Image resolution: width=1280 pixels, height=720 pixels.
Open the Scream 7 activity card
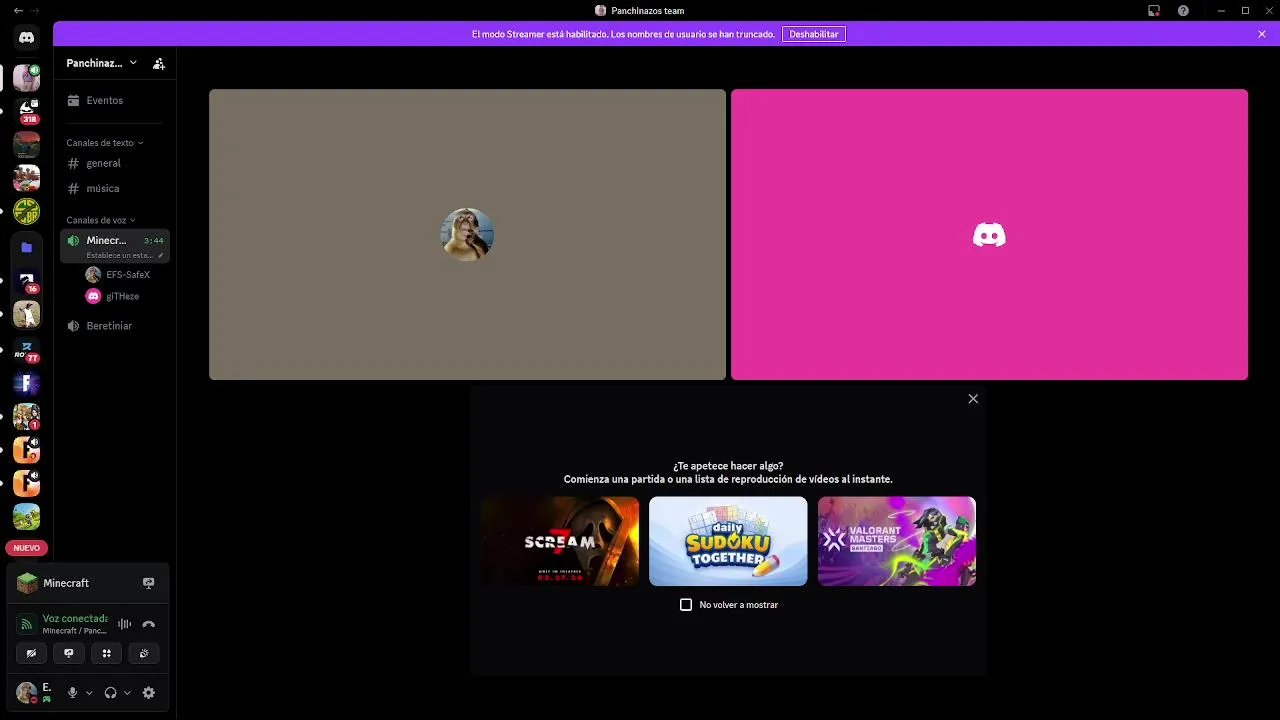pyautogui.click(x=560, y=541)
